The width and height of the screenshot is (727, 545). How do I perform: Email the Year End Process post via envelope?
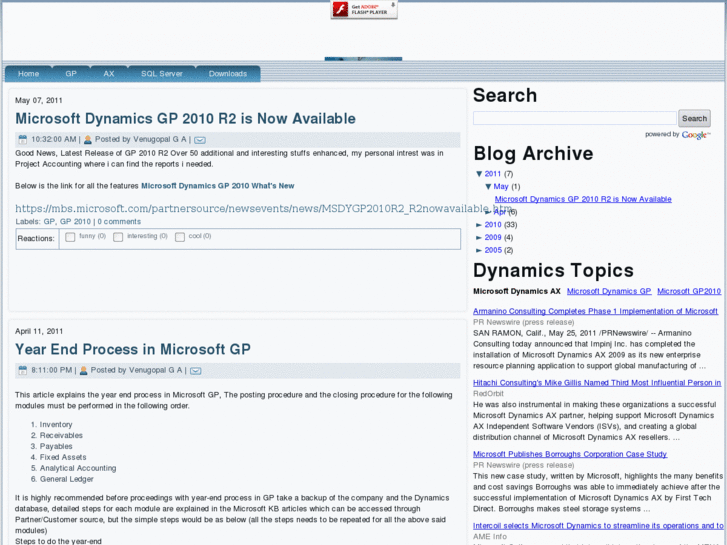click(x=196, y=371)
